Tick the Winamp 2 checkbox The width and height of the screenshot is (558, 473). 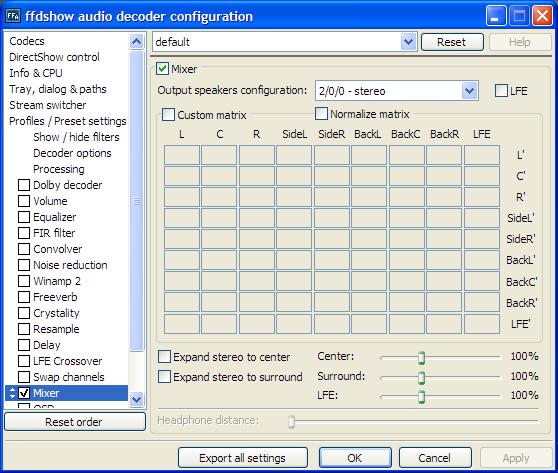(x=24, y=281)
